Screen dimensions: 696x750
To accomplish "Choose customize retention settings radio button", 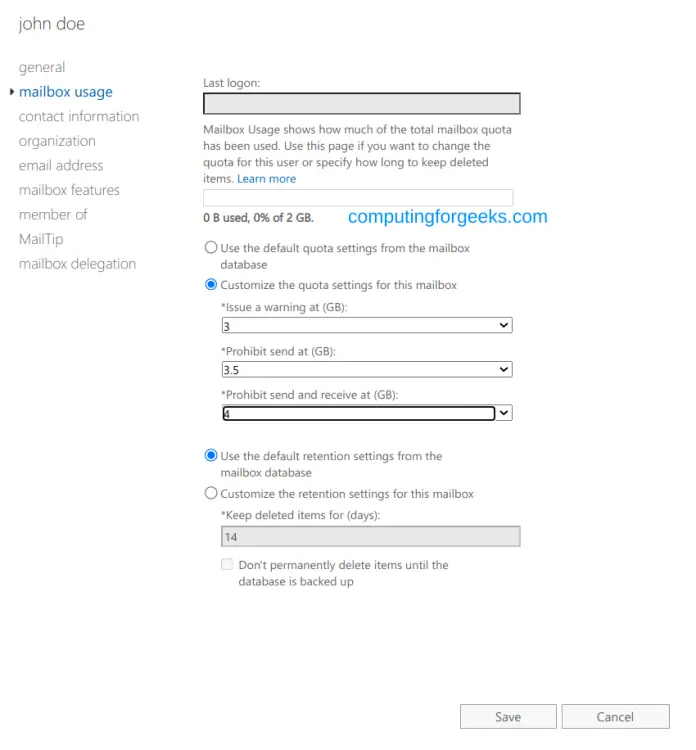I will click(210, 493).
